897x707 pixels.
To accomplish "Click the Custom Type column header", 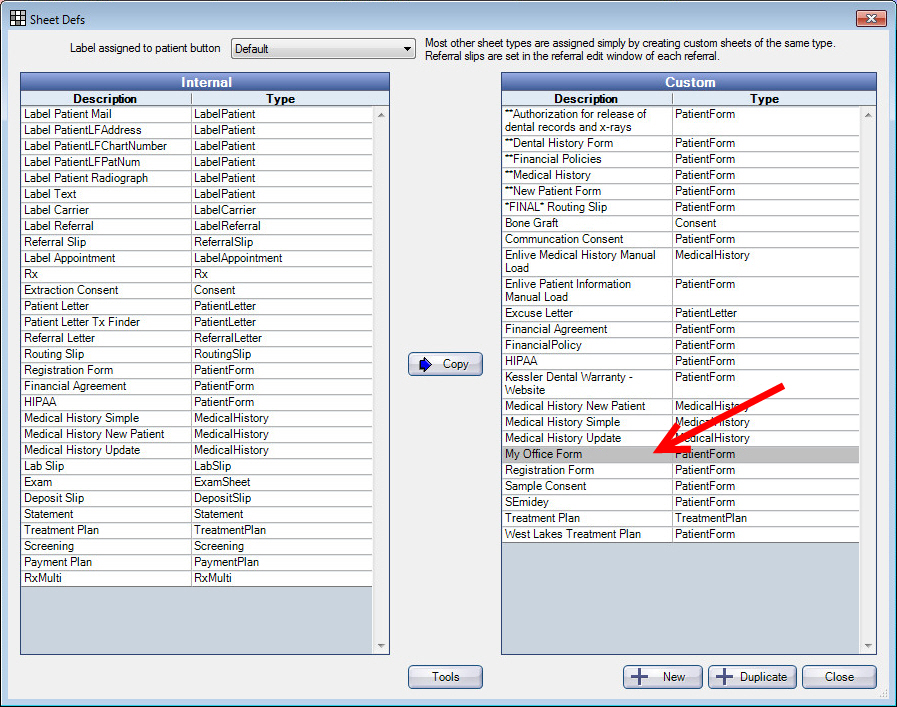I will (x=764, y=98).
